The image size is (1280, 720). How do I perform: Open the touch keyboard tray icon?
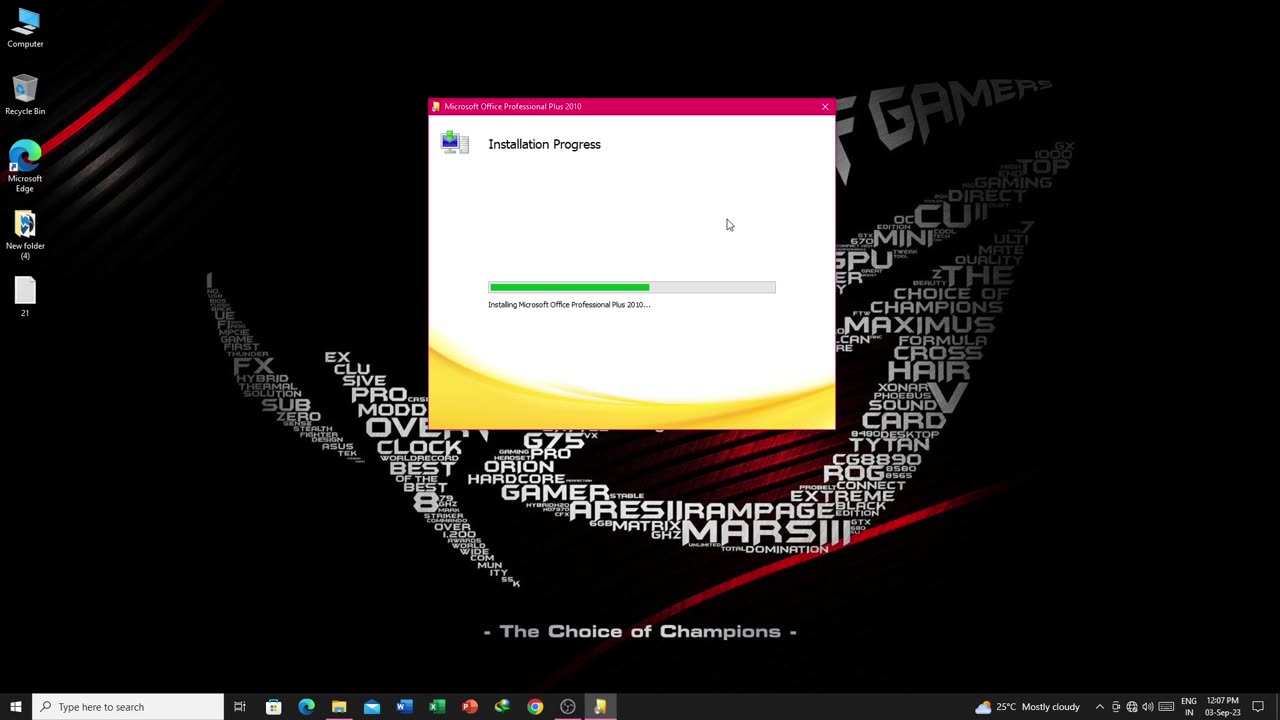coord(1166,707)
